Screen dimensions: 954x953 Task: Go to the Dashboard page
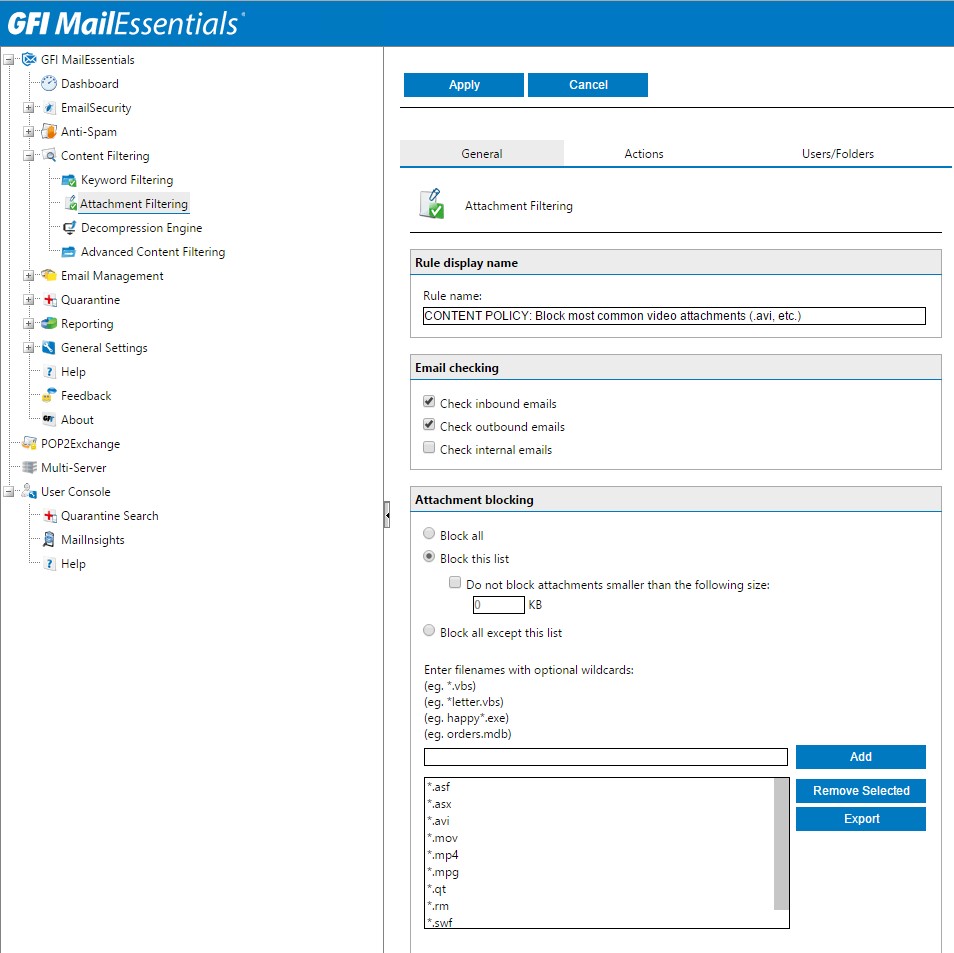click(90, 84)
